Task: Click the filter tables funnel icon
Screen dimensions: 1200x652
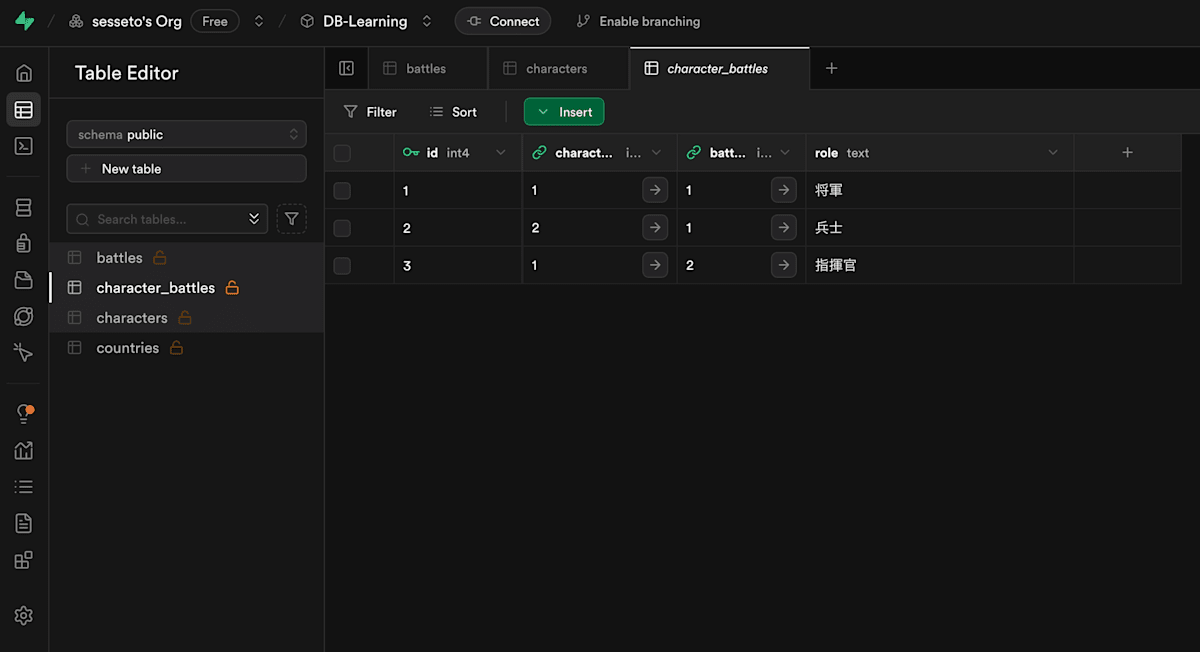Action: pyautogui.click(x=291, y=219)
